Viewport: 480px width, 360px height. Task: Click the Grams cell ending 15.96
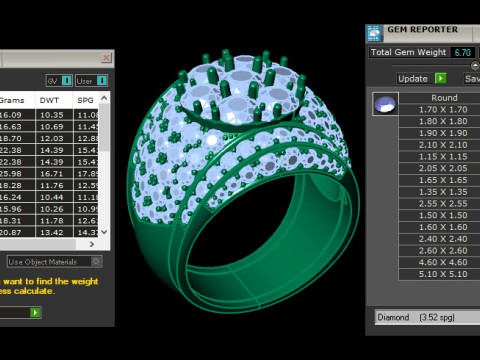(17, 209)
